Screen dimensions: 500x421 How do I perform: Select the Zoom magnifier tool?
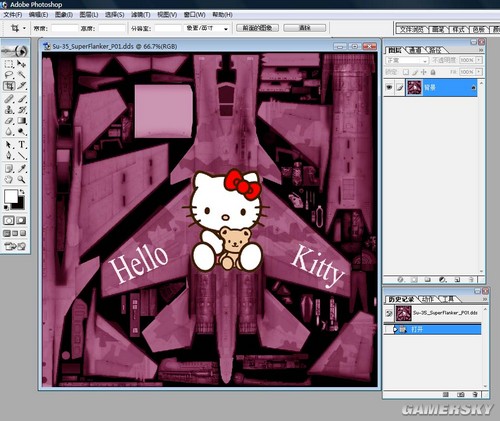pyautogui.click(x=22, y=180)
